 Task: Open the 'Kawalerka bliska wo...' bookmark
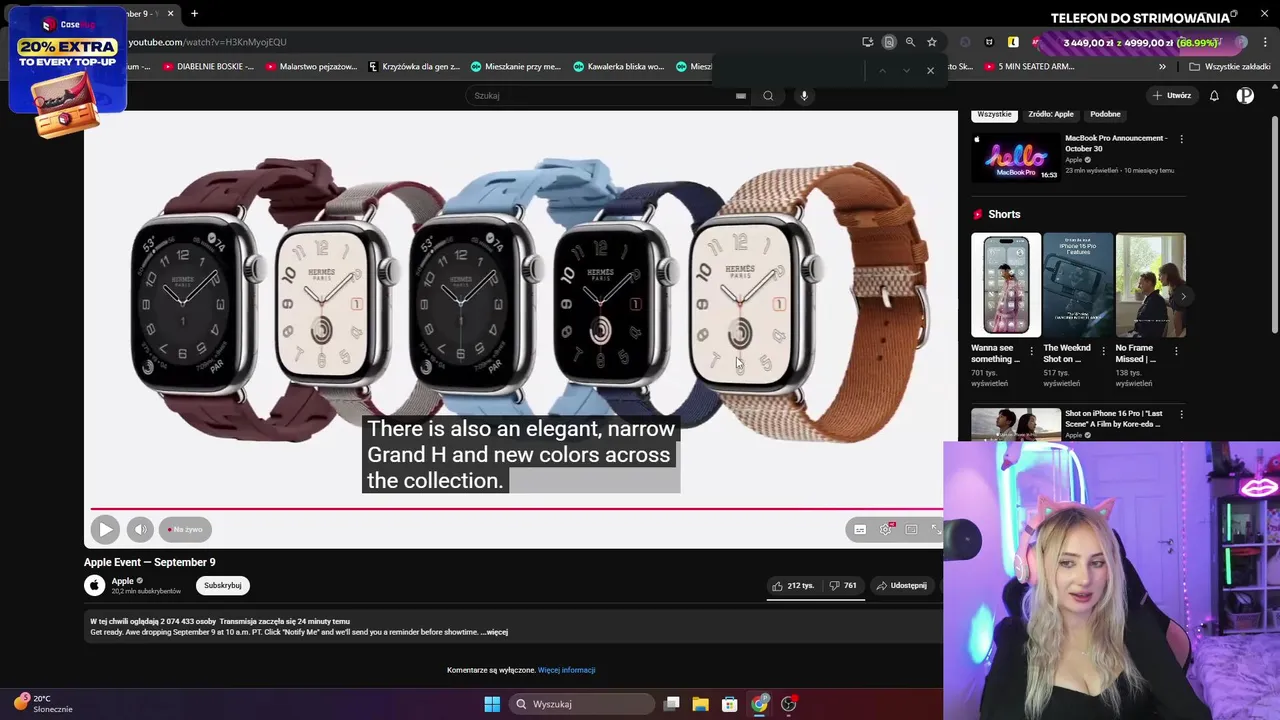tap(619, 67)
